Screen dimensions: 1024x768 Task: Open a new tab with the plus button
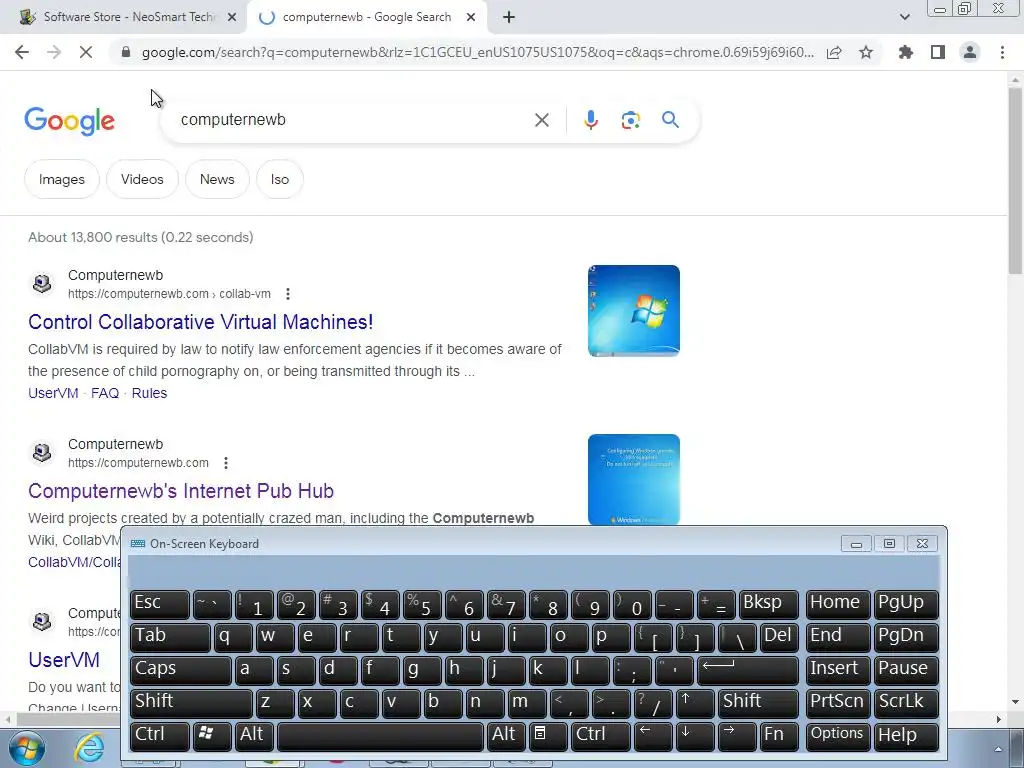pyautogui.click(x=509, y=17)
